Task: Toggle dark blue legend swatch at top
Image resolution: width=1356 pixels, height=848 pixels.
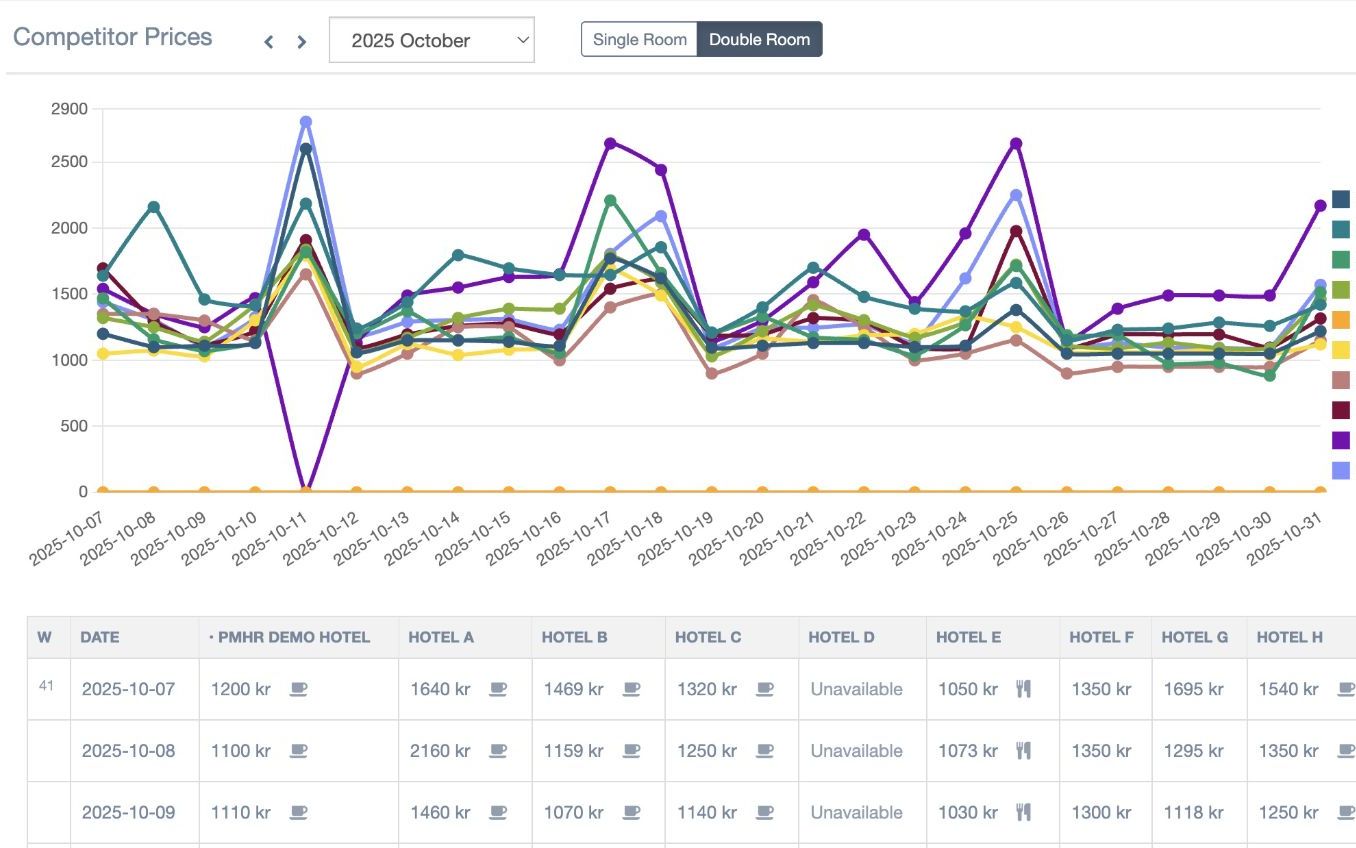Action: (x=1341, y=199)
